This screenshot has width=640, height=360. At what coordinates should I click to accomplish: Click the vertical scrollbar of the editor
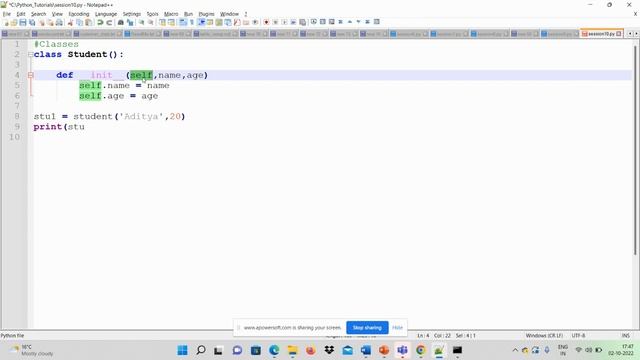click(635, 151)
